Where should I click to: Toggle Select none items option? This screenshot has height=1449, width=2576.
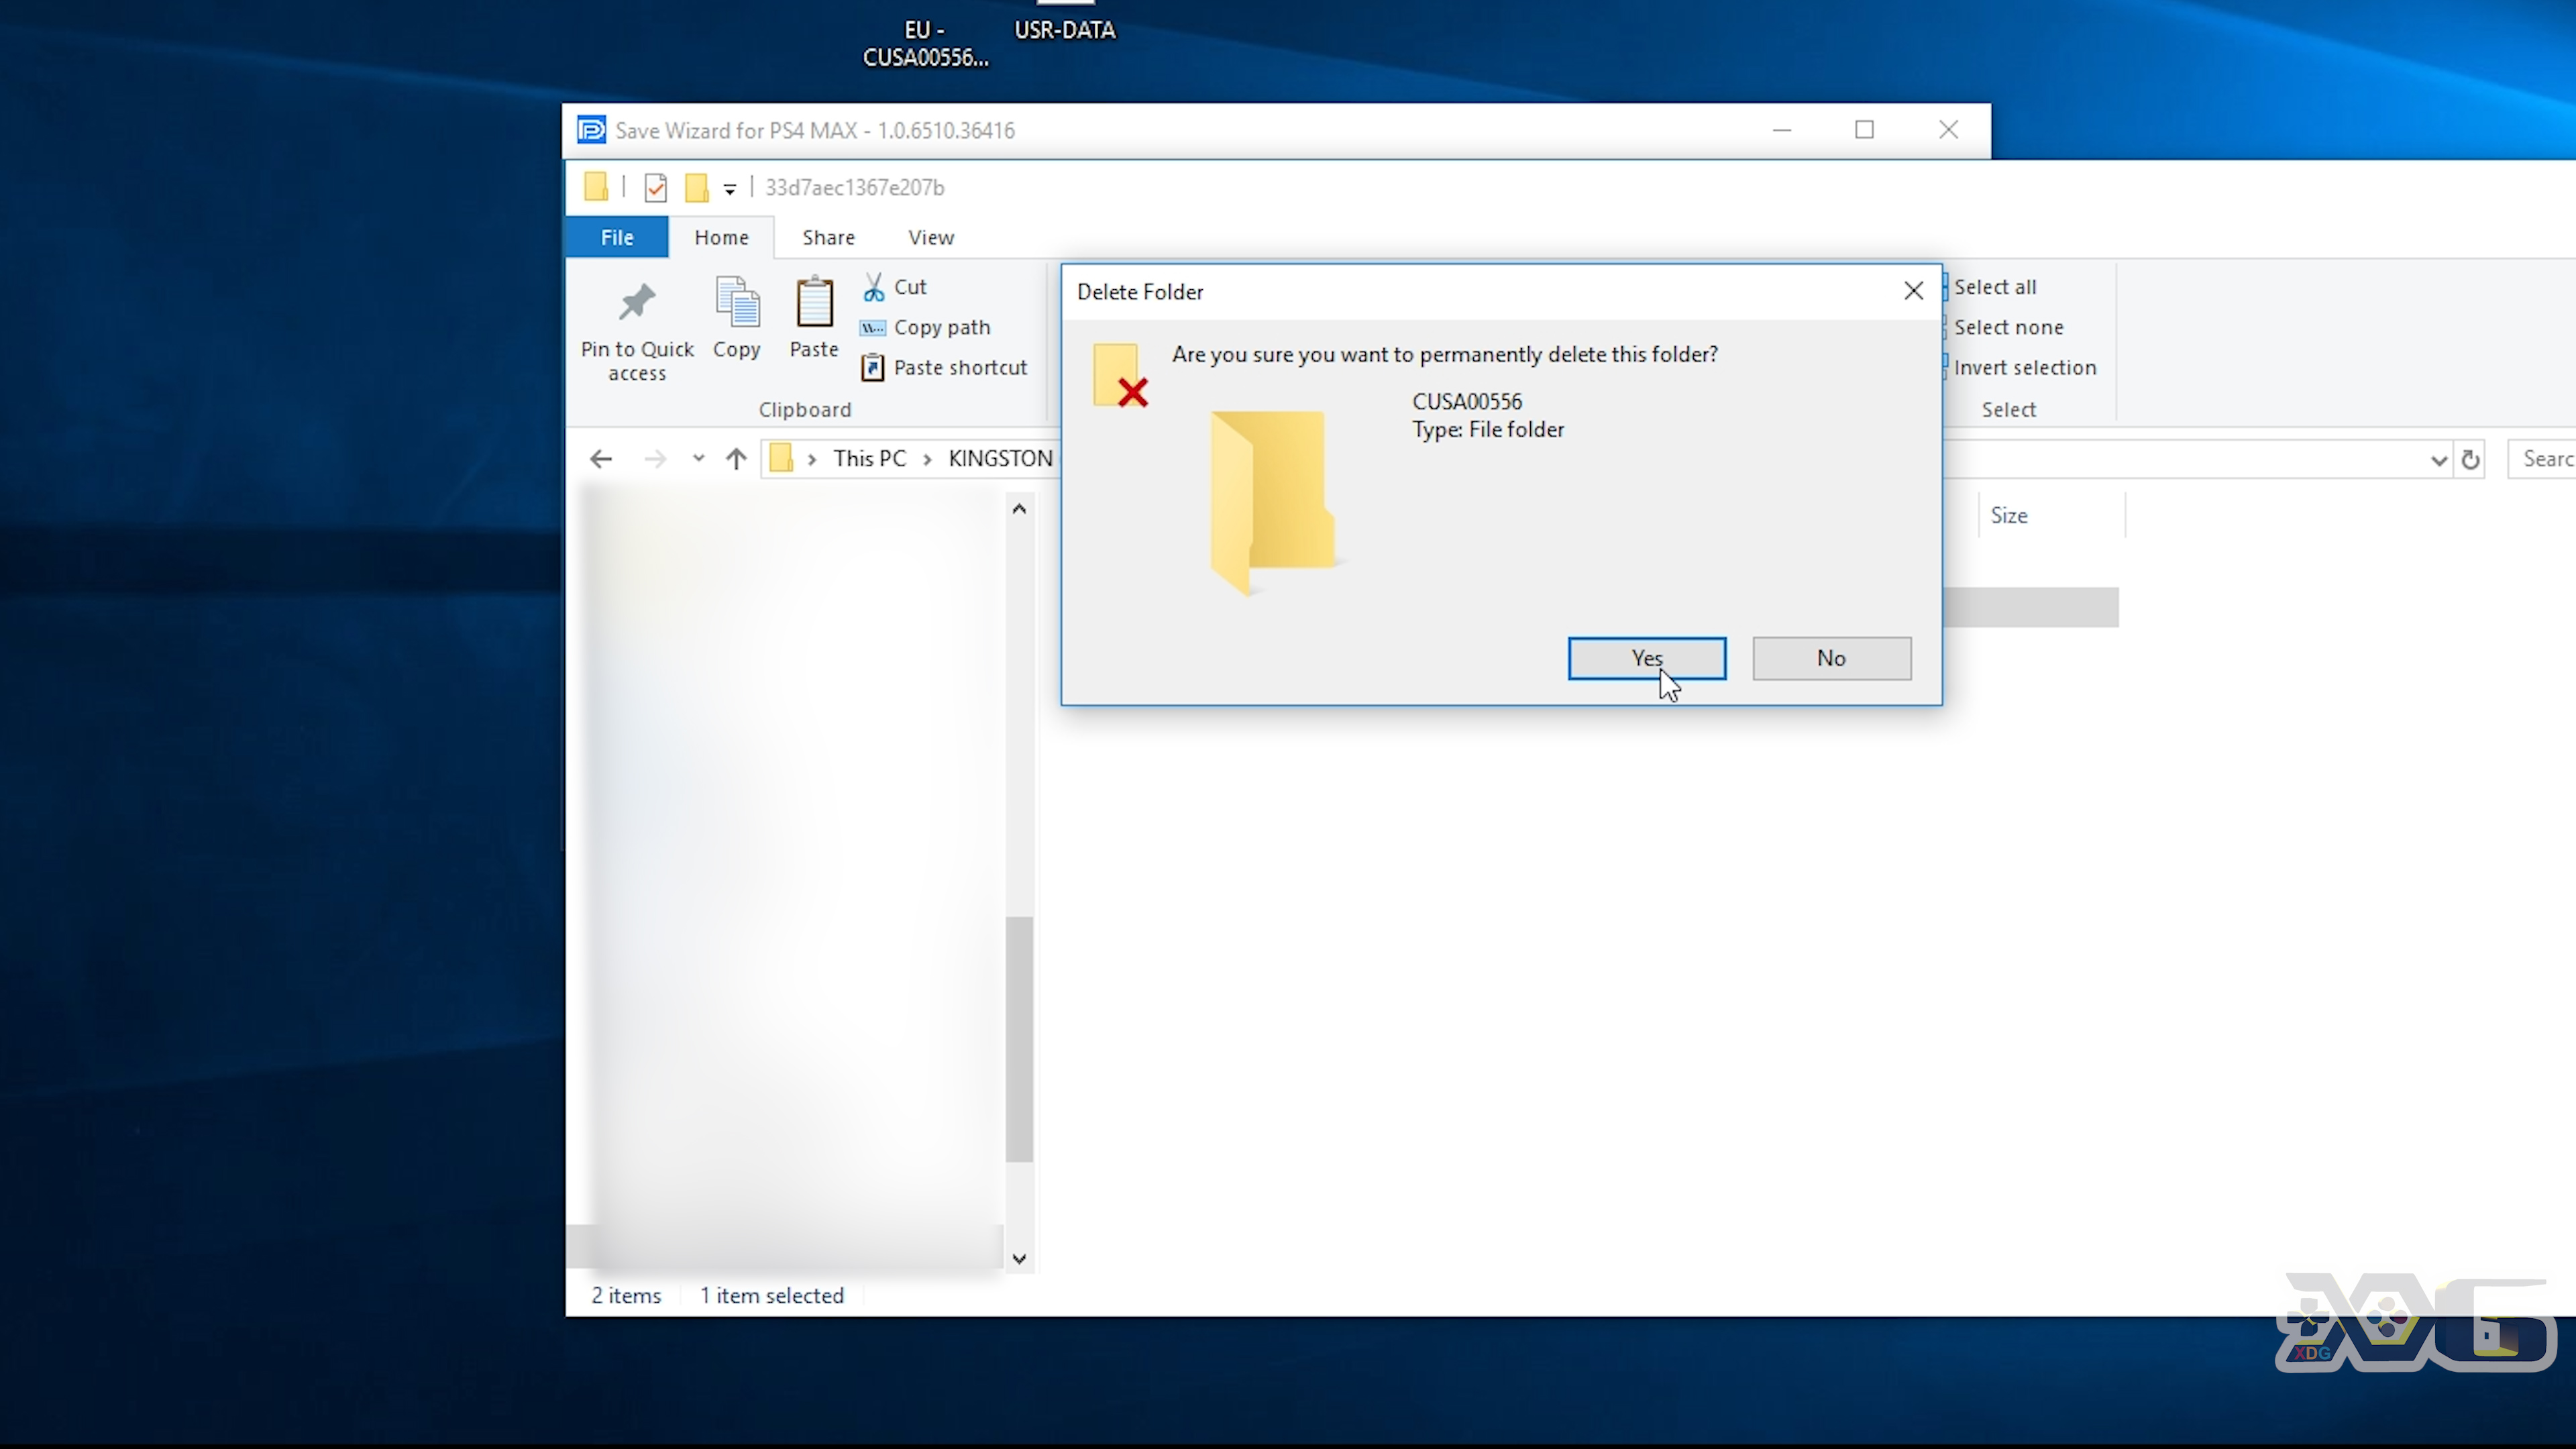[x=2008, y=325]
